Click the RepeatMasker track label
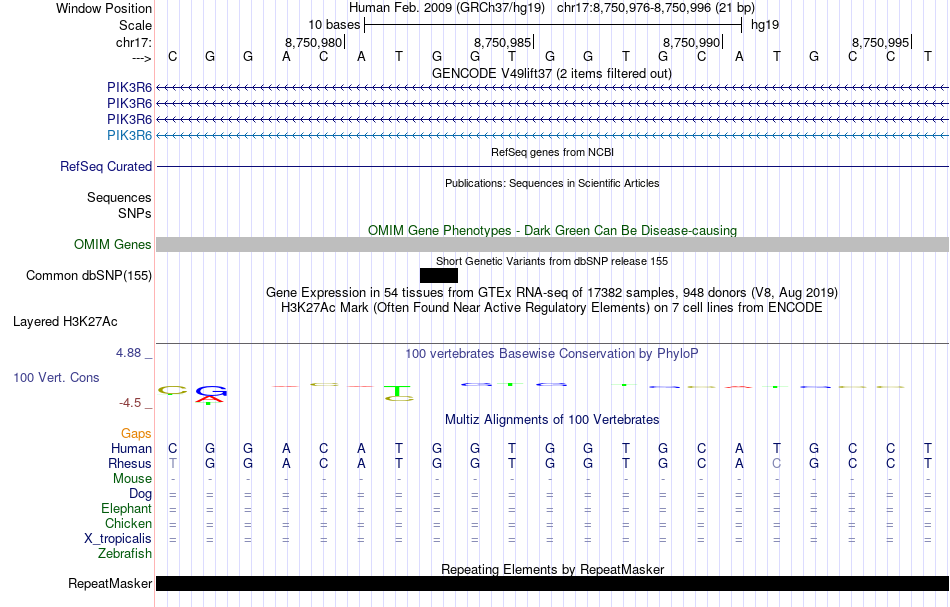The width and height of the screenshot is (950, 607). [110, 583]
